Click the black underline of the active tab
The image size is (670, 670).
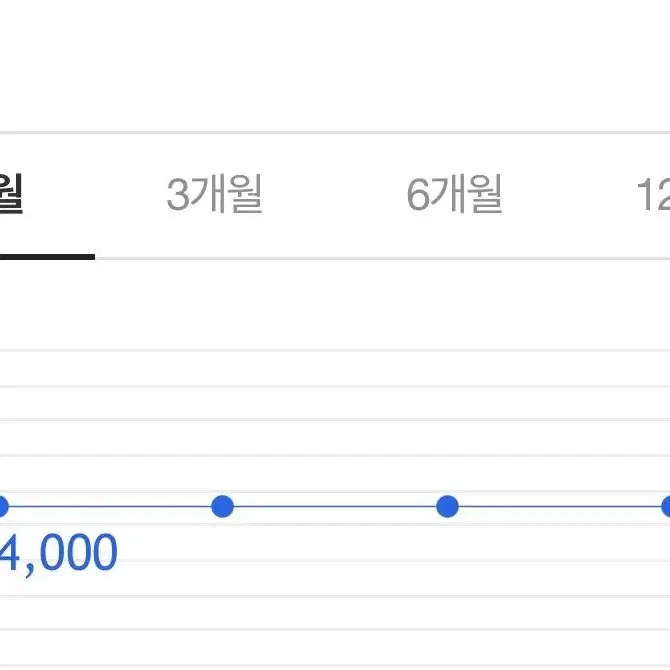coord(47,257)
